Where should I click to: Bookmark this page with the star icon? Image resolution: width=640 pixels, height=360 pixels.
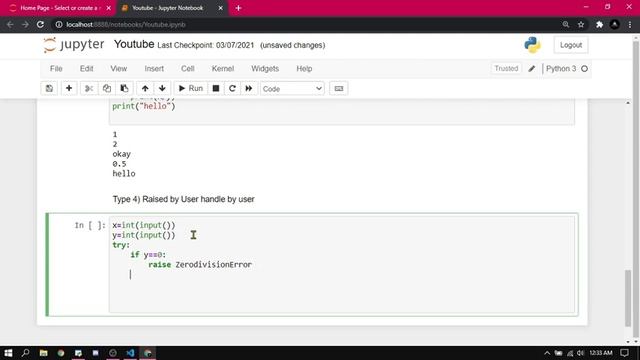click(581, 24)
